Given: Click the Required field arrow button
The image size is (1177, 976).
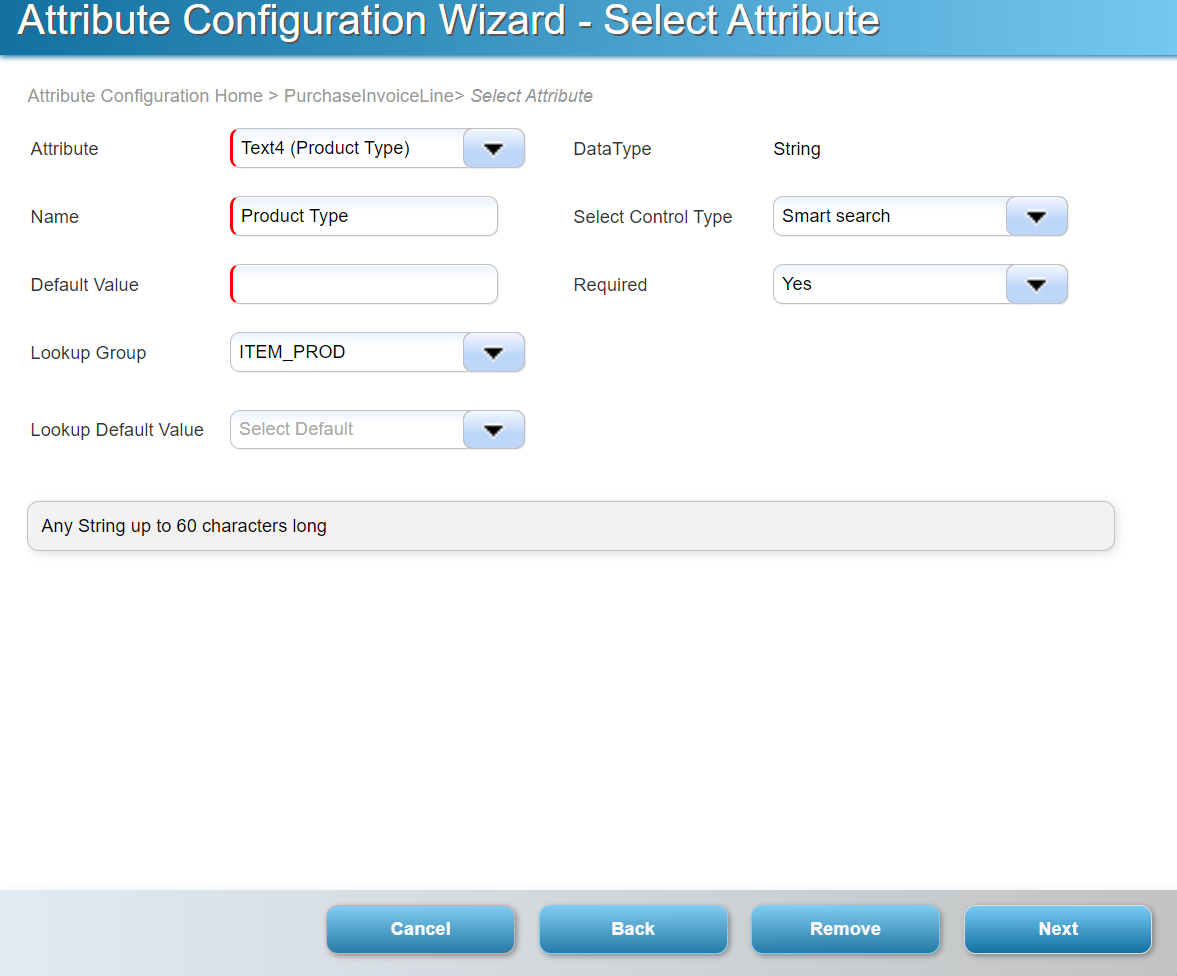Looking at the screenshot, I should [x=1036, y=284].
